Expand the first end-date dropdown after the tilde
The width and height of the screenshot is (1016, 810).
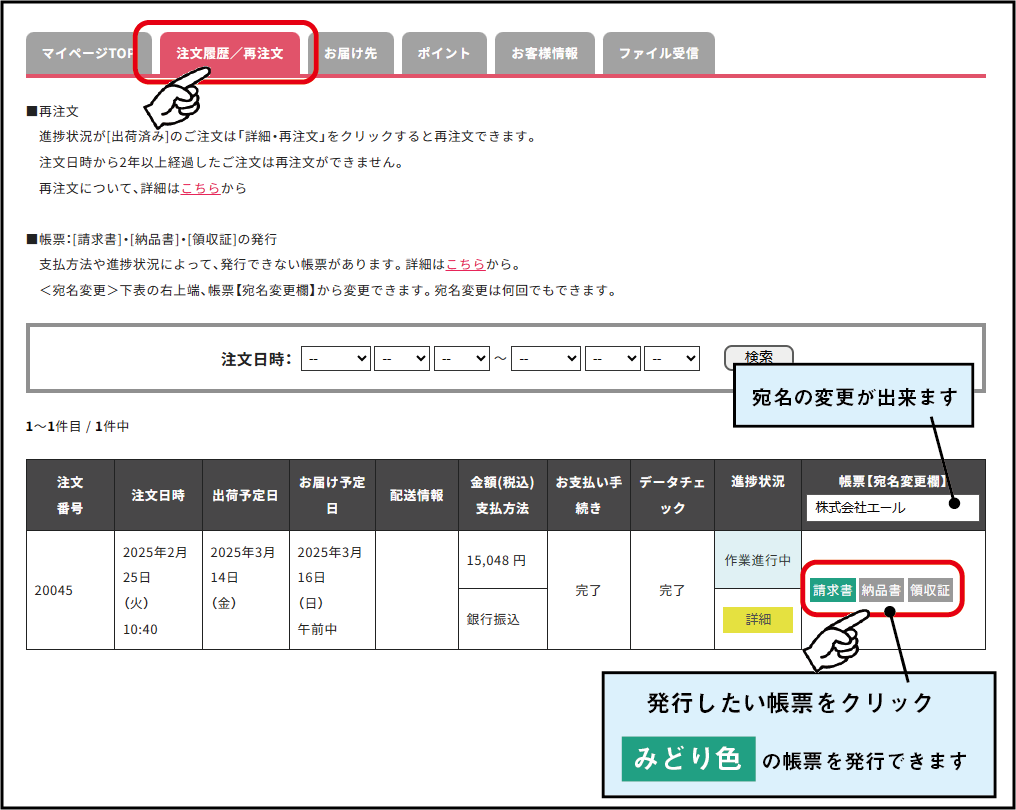point(546,358)
